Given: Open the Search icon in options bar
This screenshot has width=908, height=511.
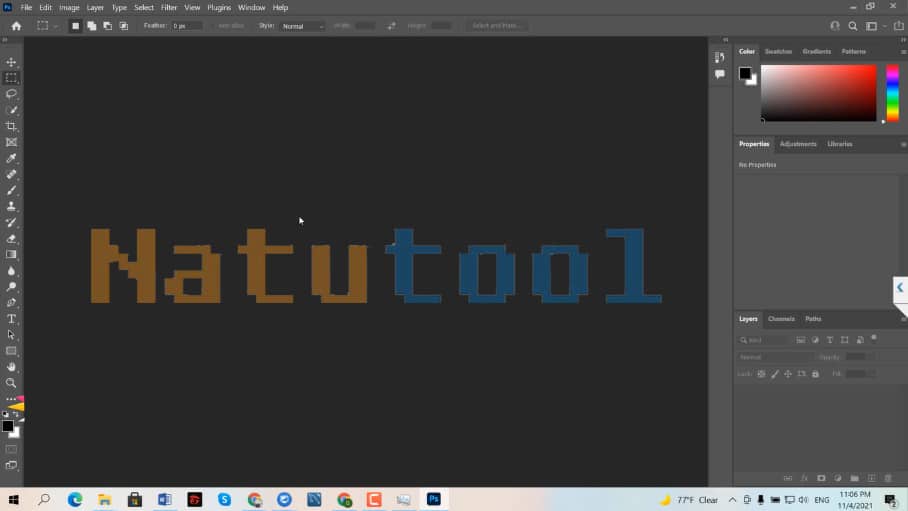Looking at the screenshot, I should 853,26.
